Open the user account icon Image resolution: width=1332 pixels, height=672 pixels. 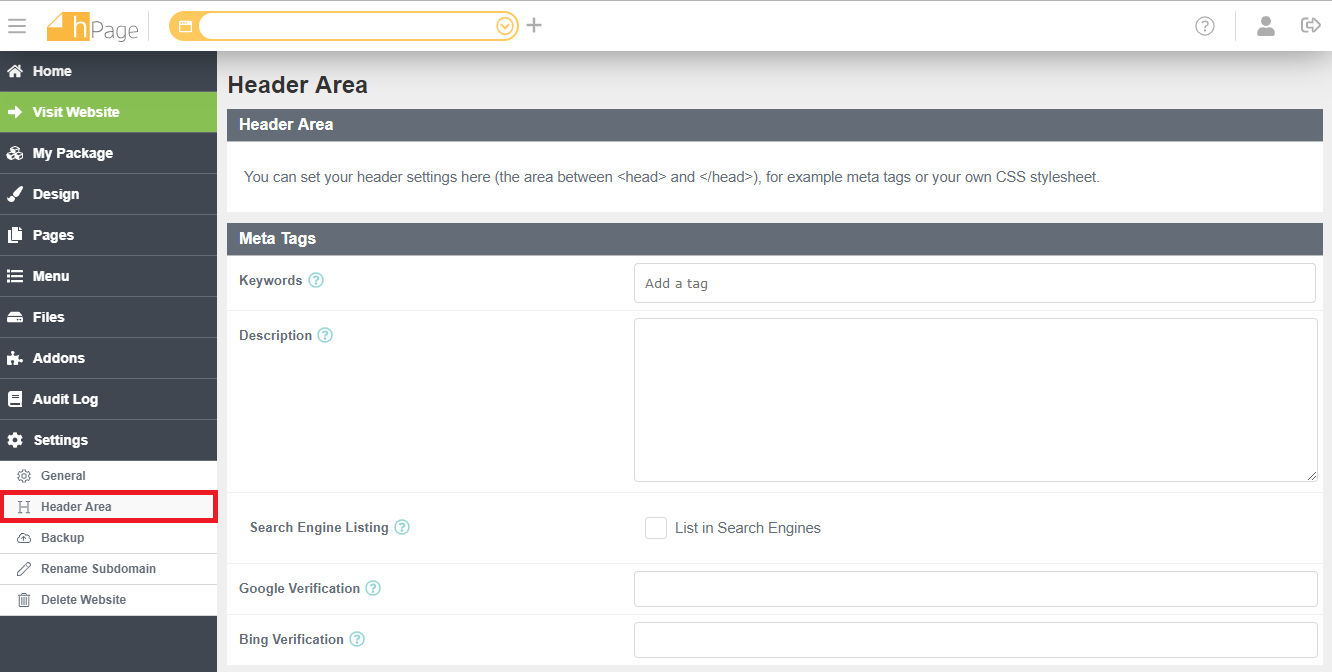pos(1266,26)
